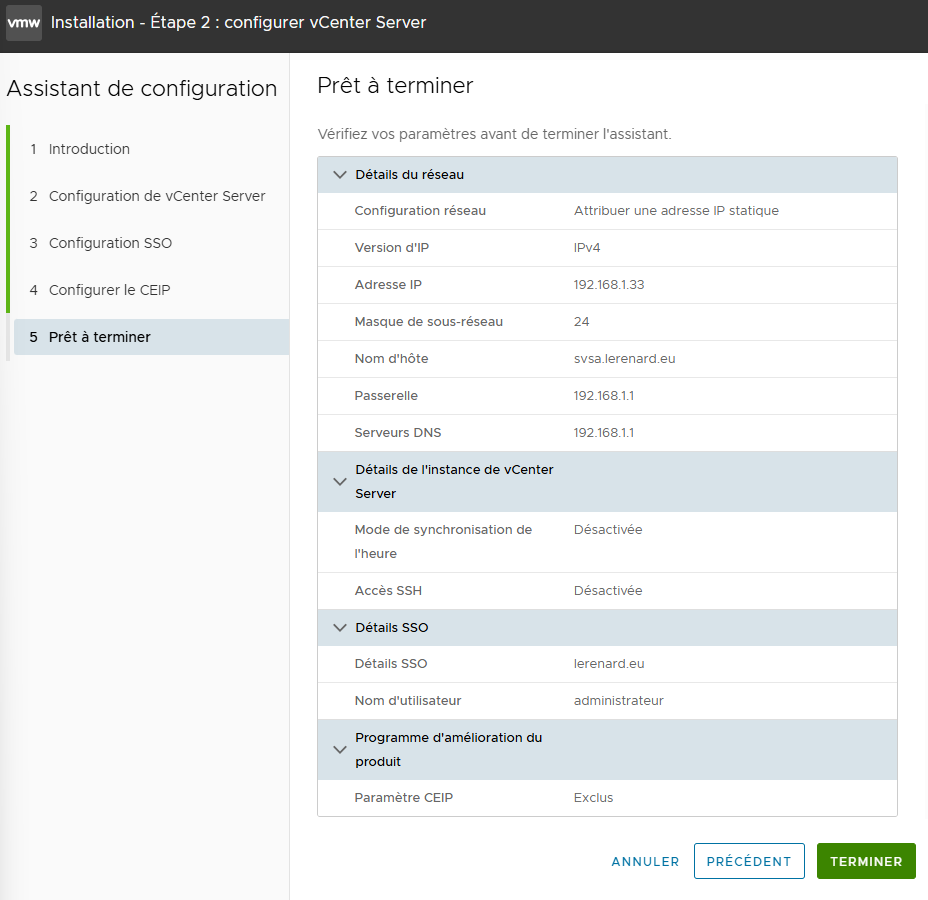Collapse the Détails du réseau section
The image size is (928, 900).
340,175
